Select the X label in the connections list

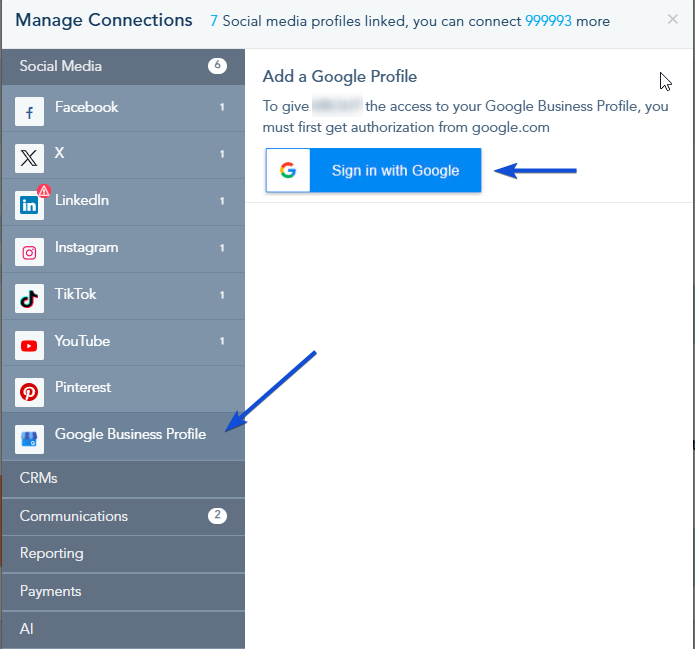[x=59, y=153]
